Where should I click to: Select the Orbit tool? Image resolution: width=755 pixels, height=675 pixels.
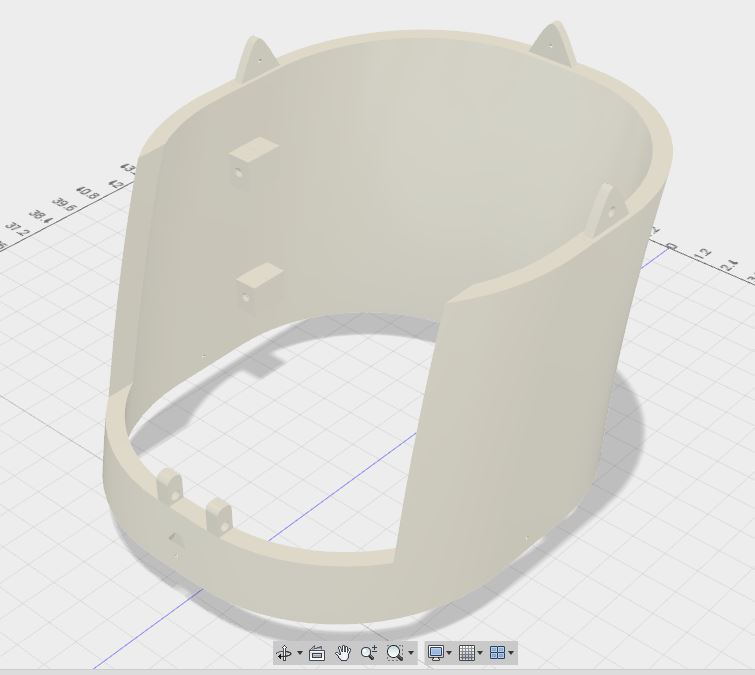(284, 653)
